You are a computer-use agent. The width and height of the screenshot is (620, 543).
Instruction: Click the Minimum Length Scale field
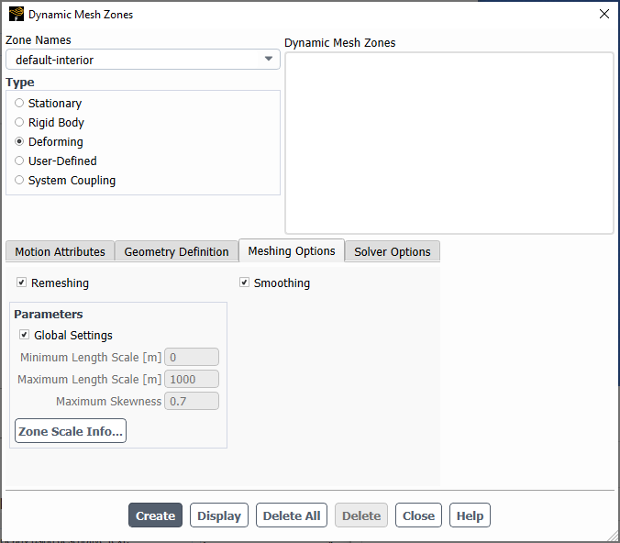point(191,357)
